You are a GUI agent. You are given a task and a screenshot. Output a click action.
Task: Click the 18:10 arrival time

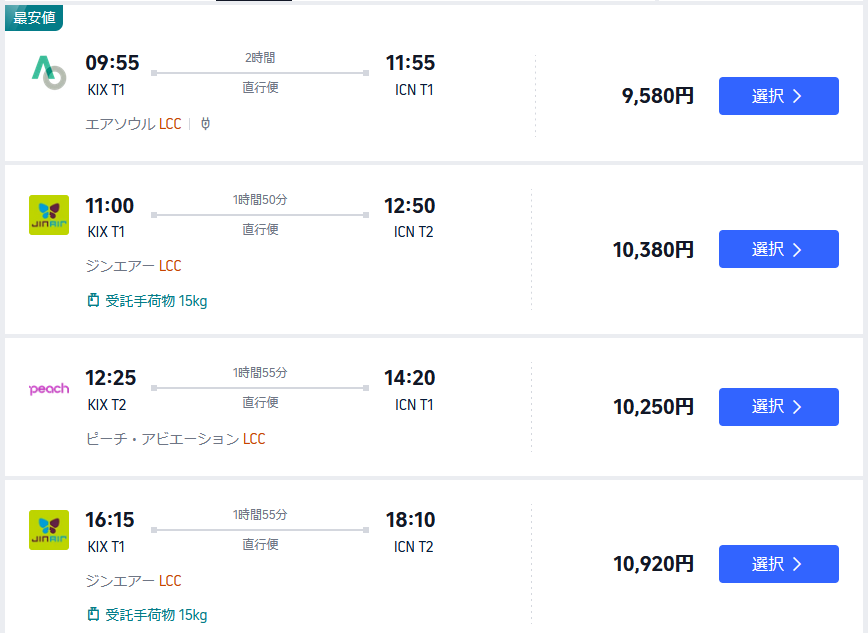coord(410,520)
